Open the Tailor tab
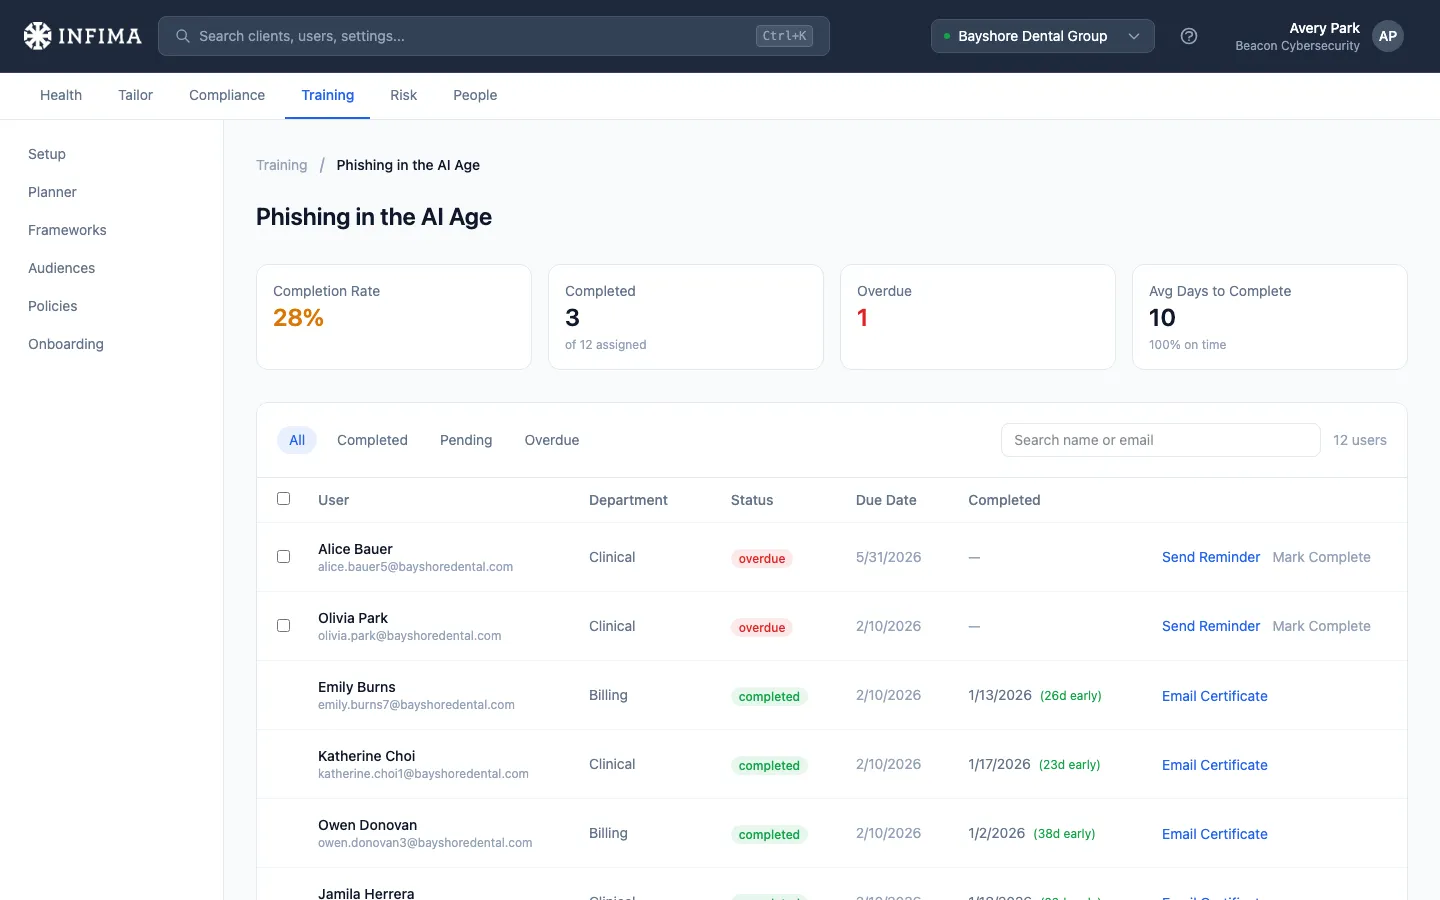Screen dimensions: 1440x900 tap(136, 95)
